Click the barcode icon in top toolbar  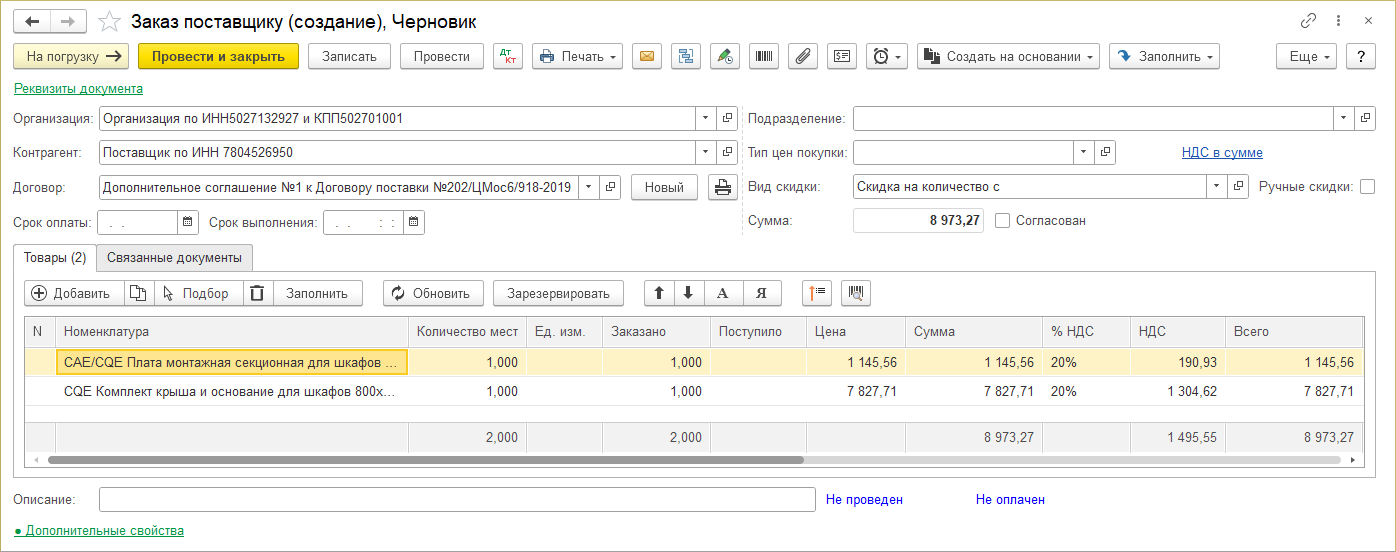click(763, 57)
